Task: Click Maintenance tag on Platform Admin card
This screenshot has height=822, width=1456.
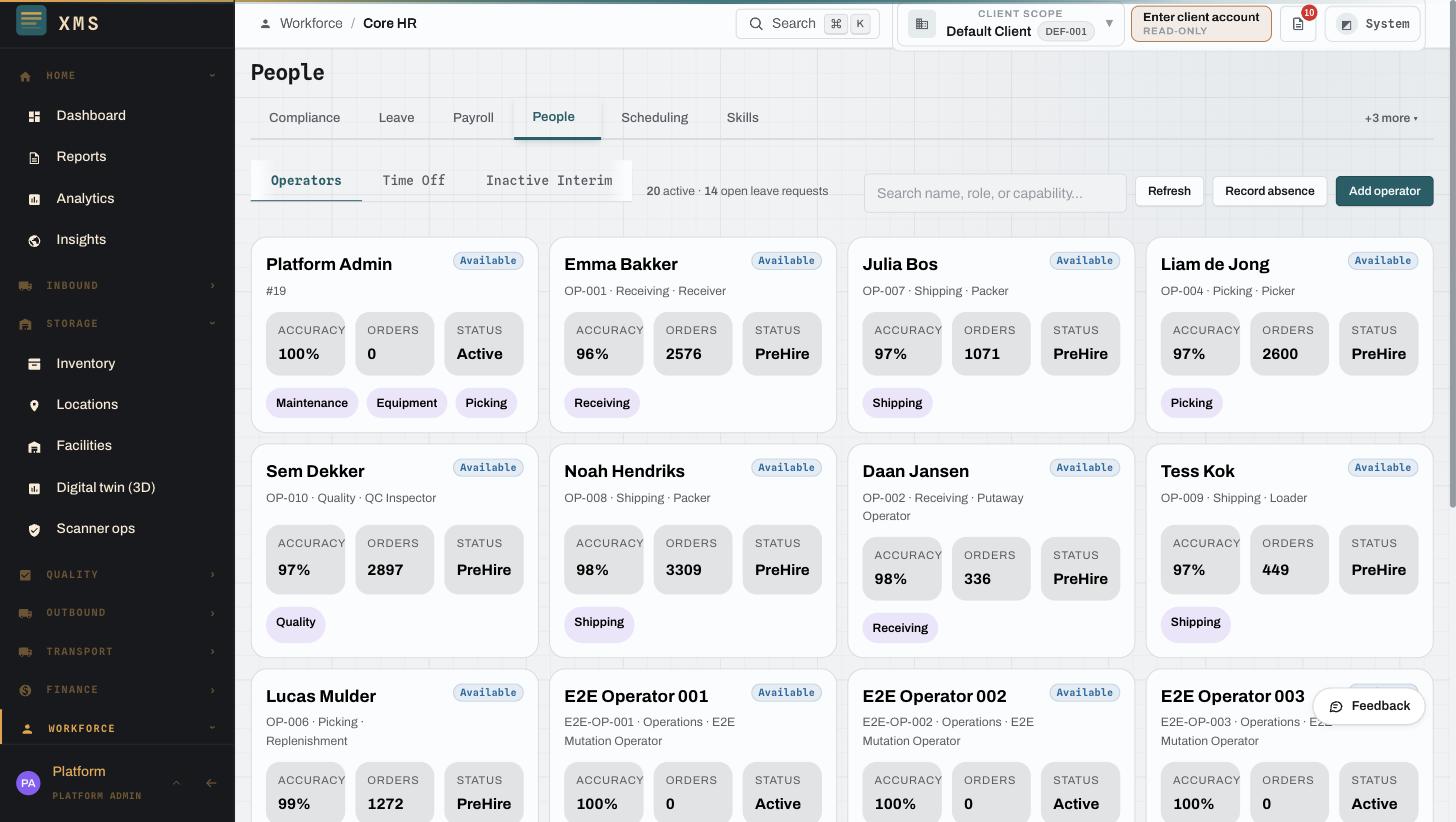Action: point(312,403)
